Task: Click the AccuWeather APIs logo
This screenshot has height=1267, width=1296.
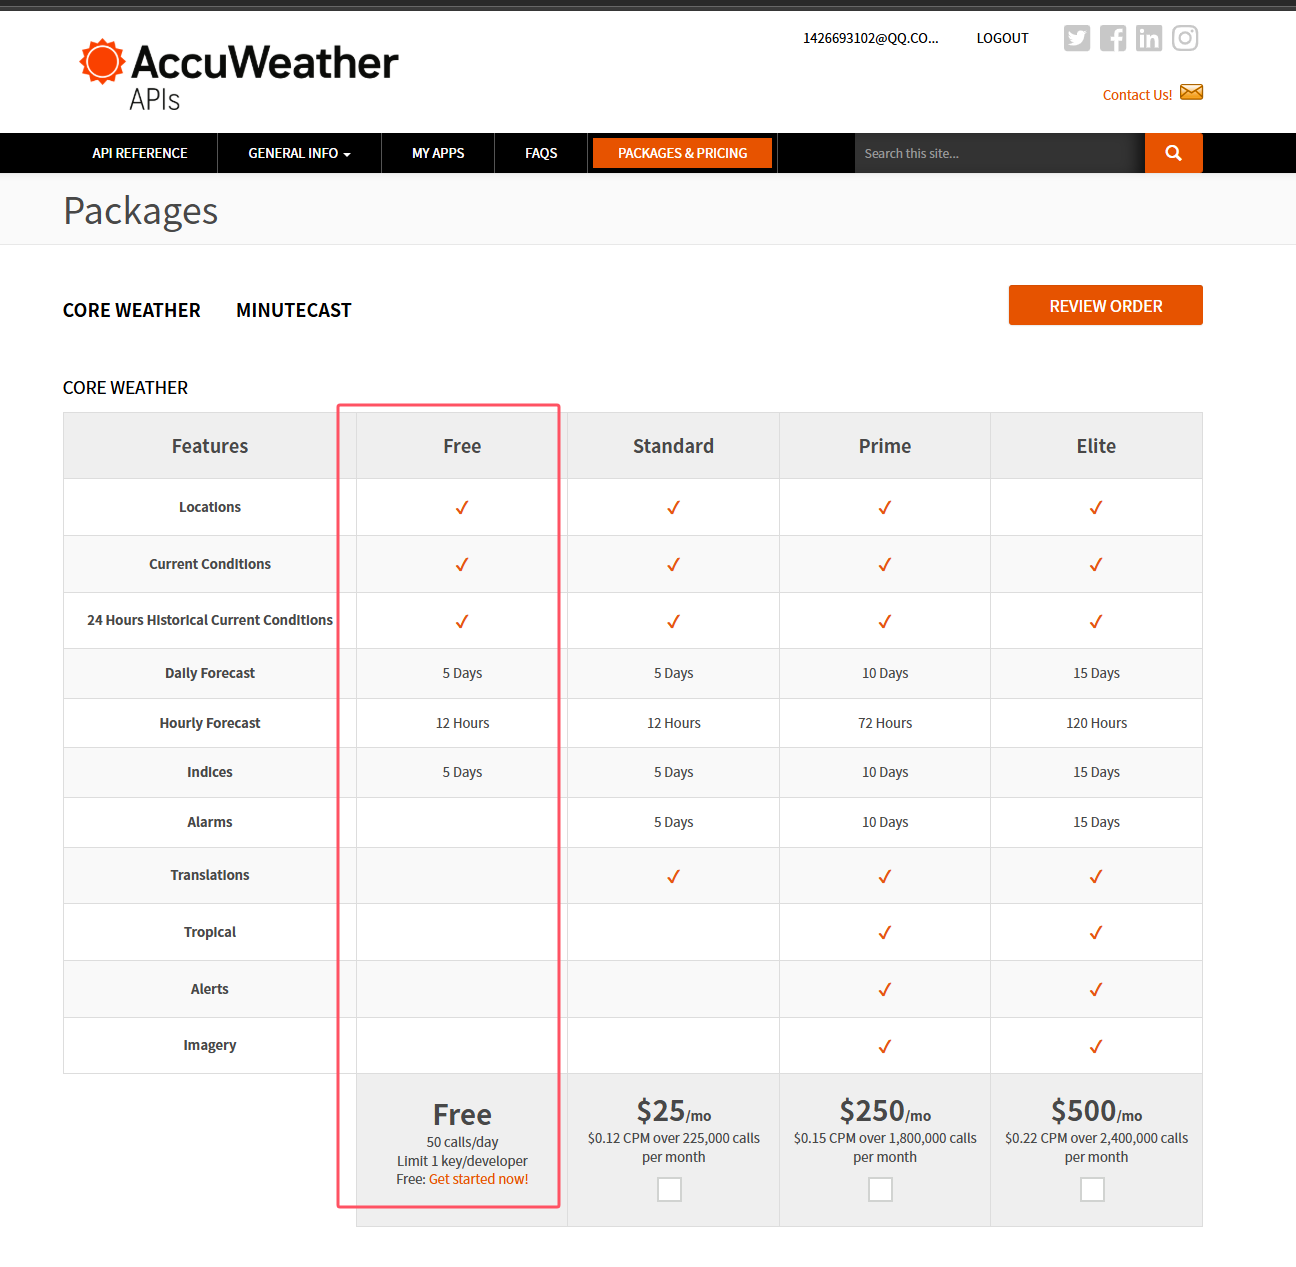Action: pyautogui.click(x=239, y=75)
